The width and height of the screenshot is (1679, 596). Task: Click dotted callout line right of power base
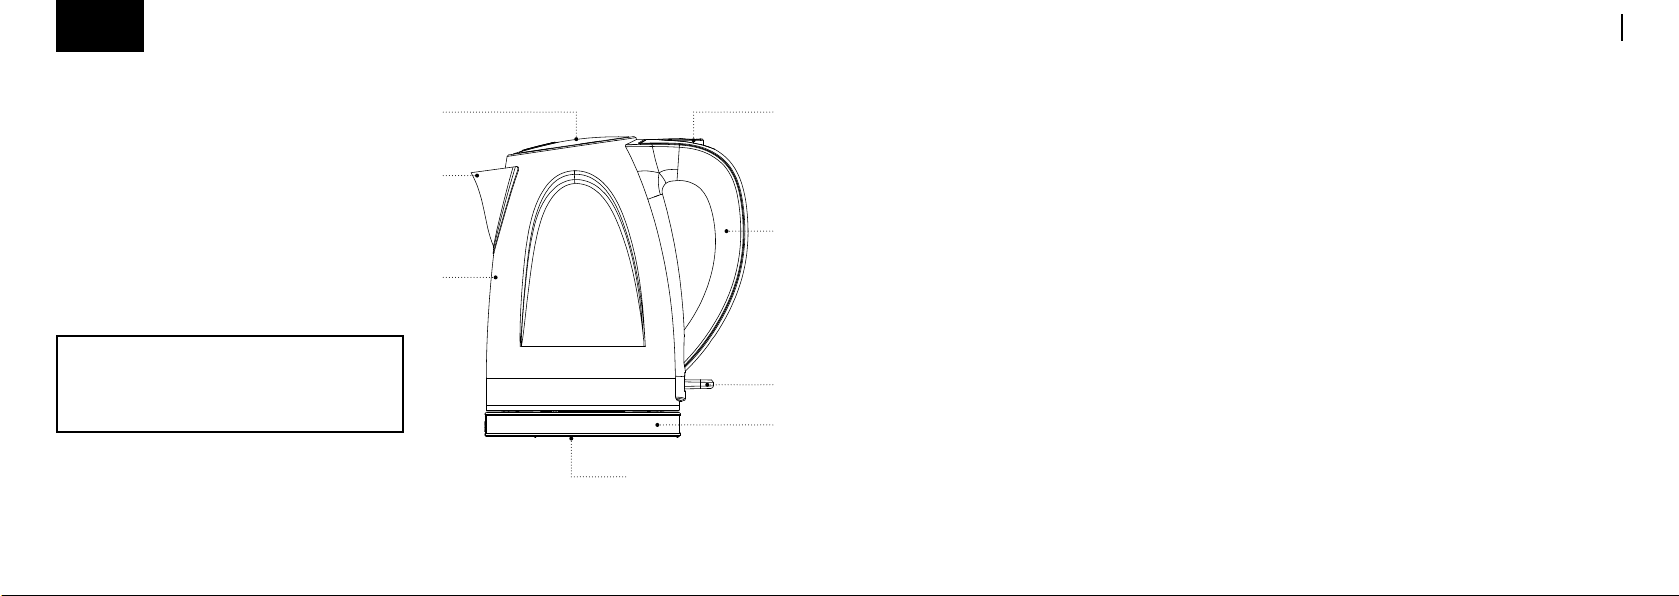click(x=718, y=425)
